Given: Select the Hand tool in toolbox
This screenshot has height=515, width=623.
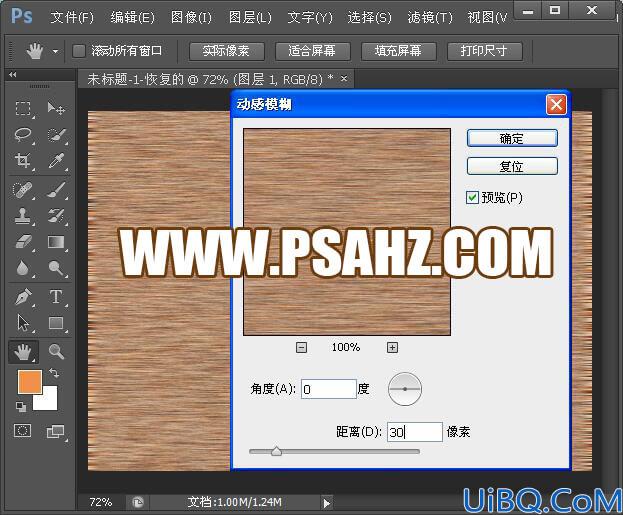Looking at the screenshot, I should point(23,352).
